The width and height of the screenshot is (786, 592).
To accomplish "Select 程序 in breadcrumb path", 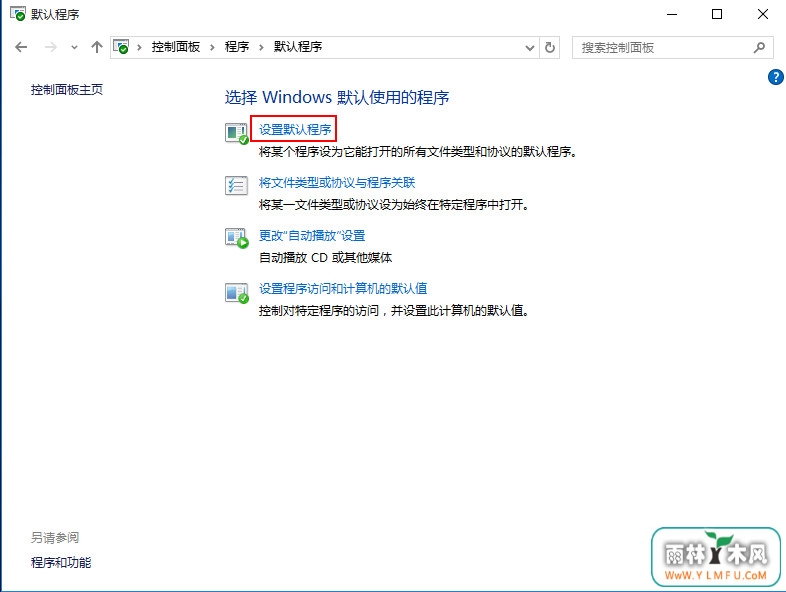I will point(237,47).
